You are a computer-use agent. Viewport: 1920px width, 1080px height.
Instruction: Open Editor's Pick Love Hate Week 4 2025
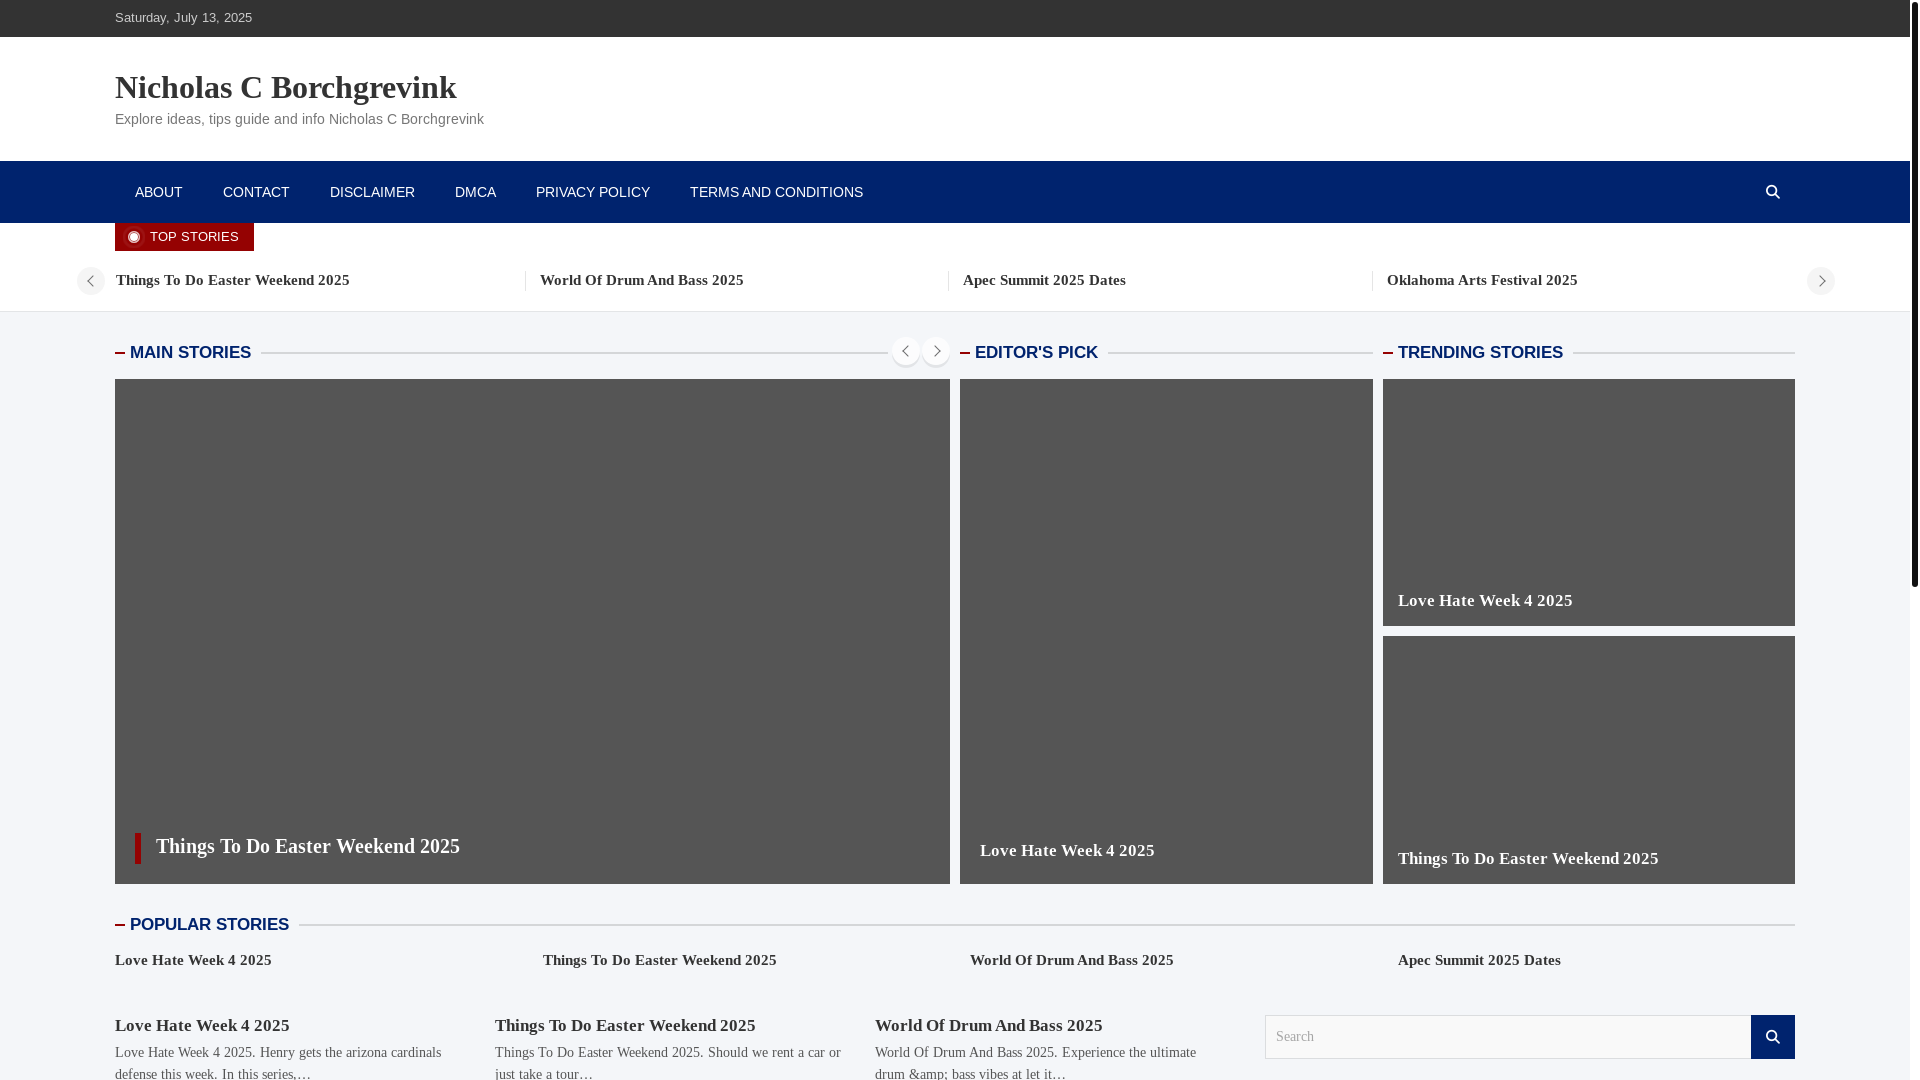pos(1067,851)
